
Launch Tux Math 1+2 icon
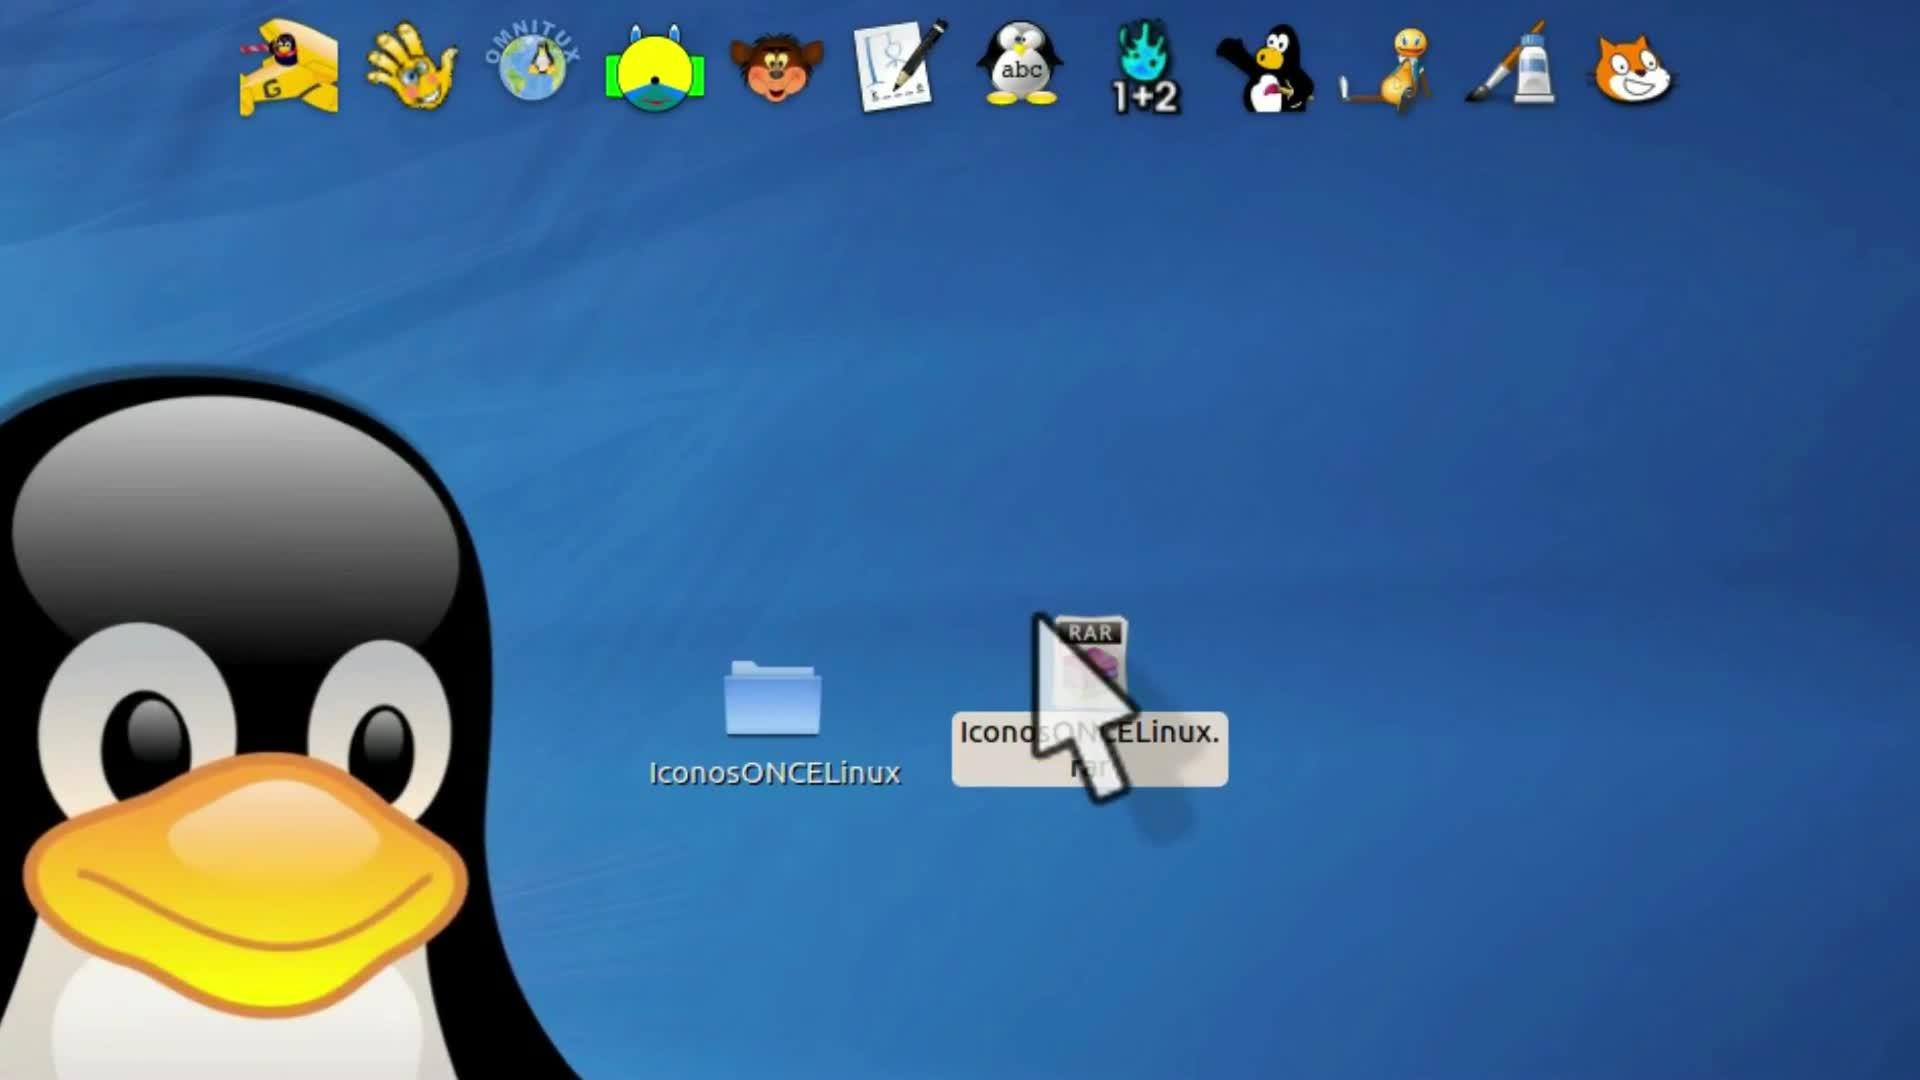[1144, 68]
